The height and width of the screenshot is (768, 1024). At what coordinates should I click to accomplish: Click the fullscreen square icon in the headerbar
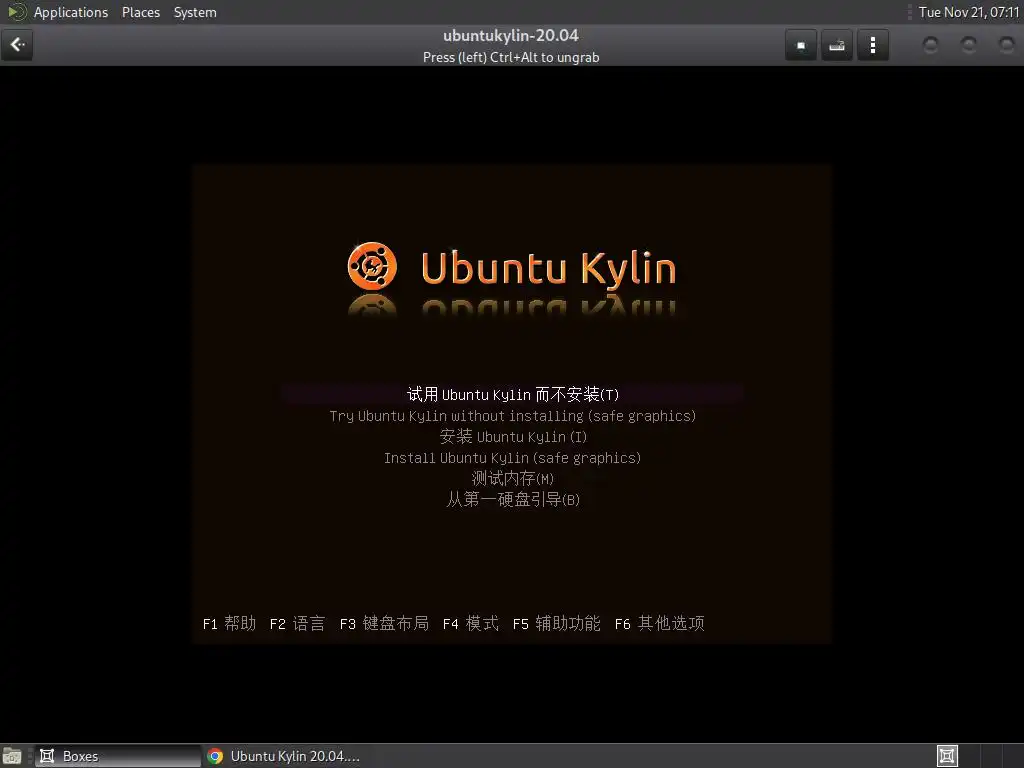point(801,45)
